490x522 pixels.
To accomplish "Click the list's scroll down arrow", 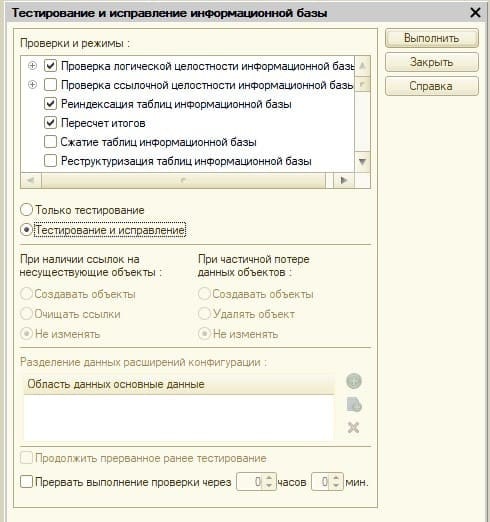I will click(362, 162).
